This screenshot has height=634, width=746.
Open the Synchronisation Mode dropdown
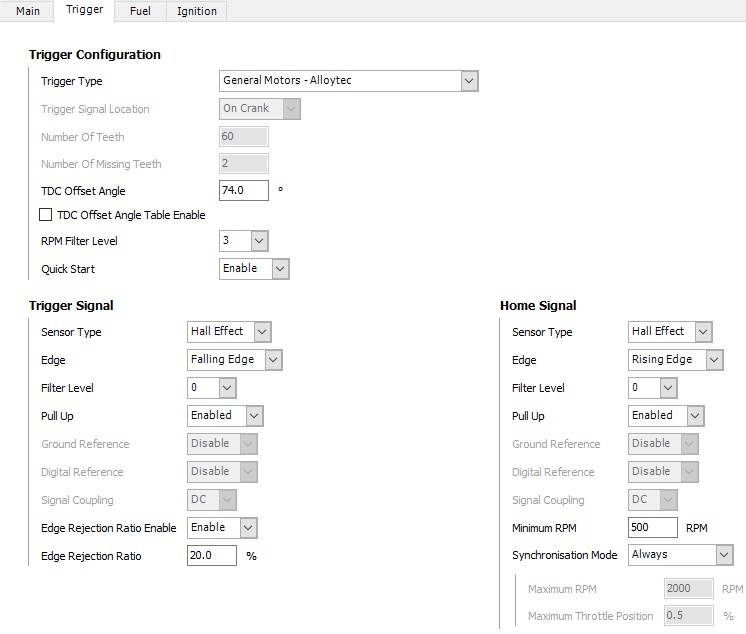pyautogui.click(x=681, y=555)
